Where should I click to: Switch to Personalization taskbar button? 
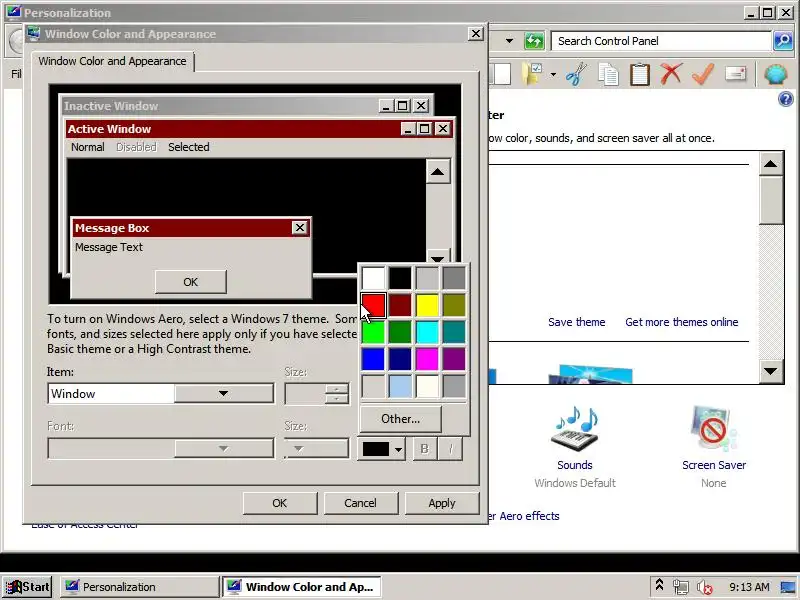pyautogui.click(x=139, y=587)
